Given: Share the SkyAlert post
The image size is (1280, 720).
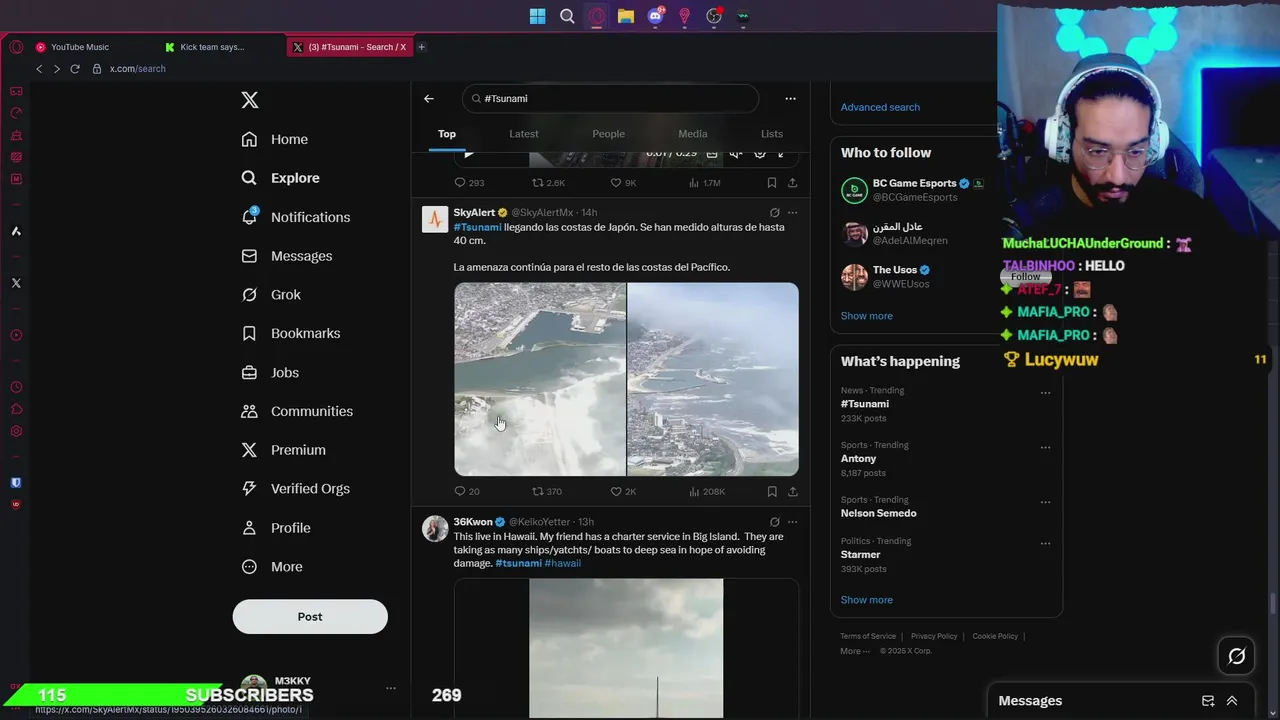Looking at the screenshot, I should pos(792,492).
